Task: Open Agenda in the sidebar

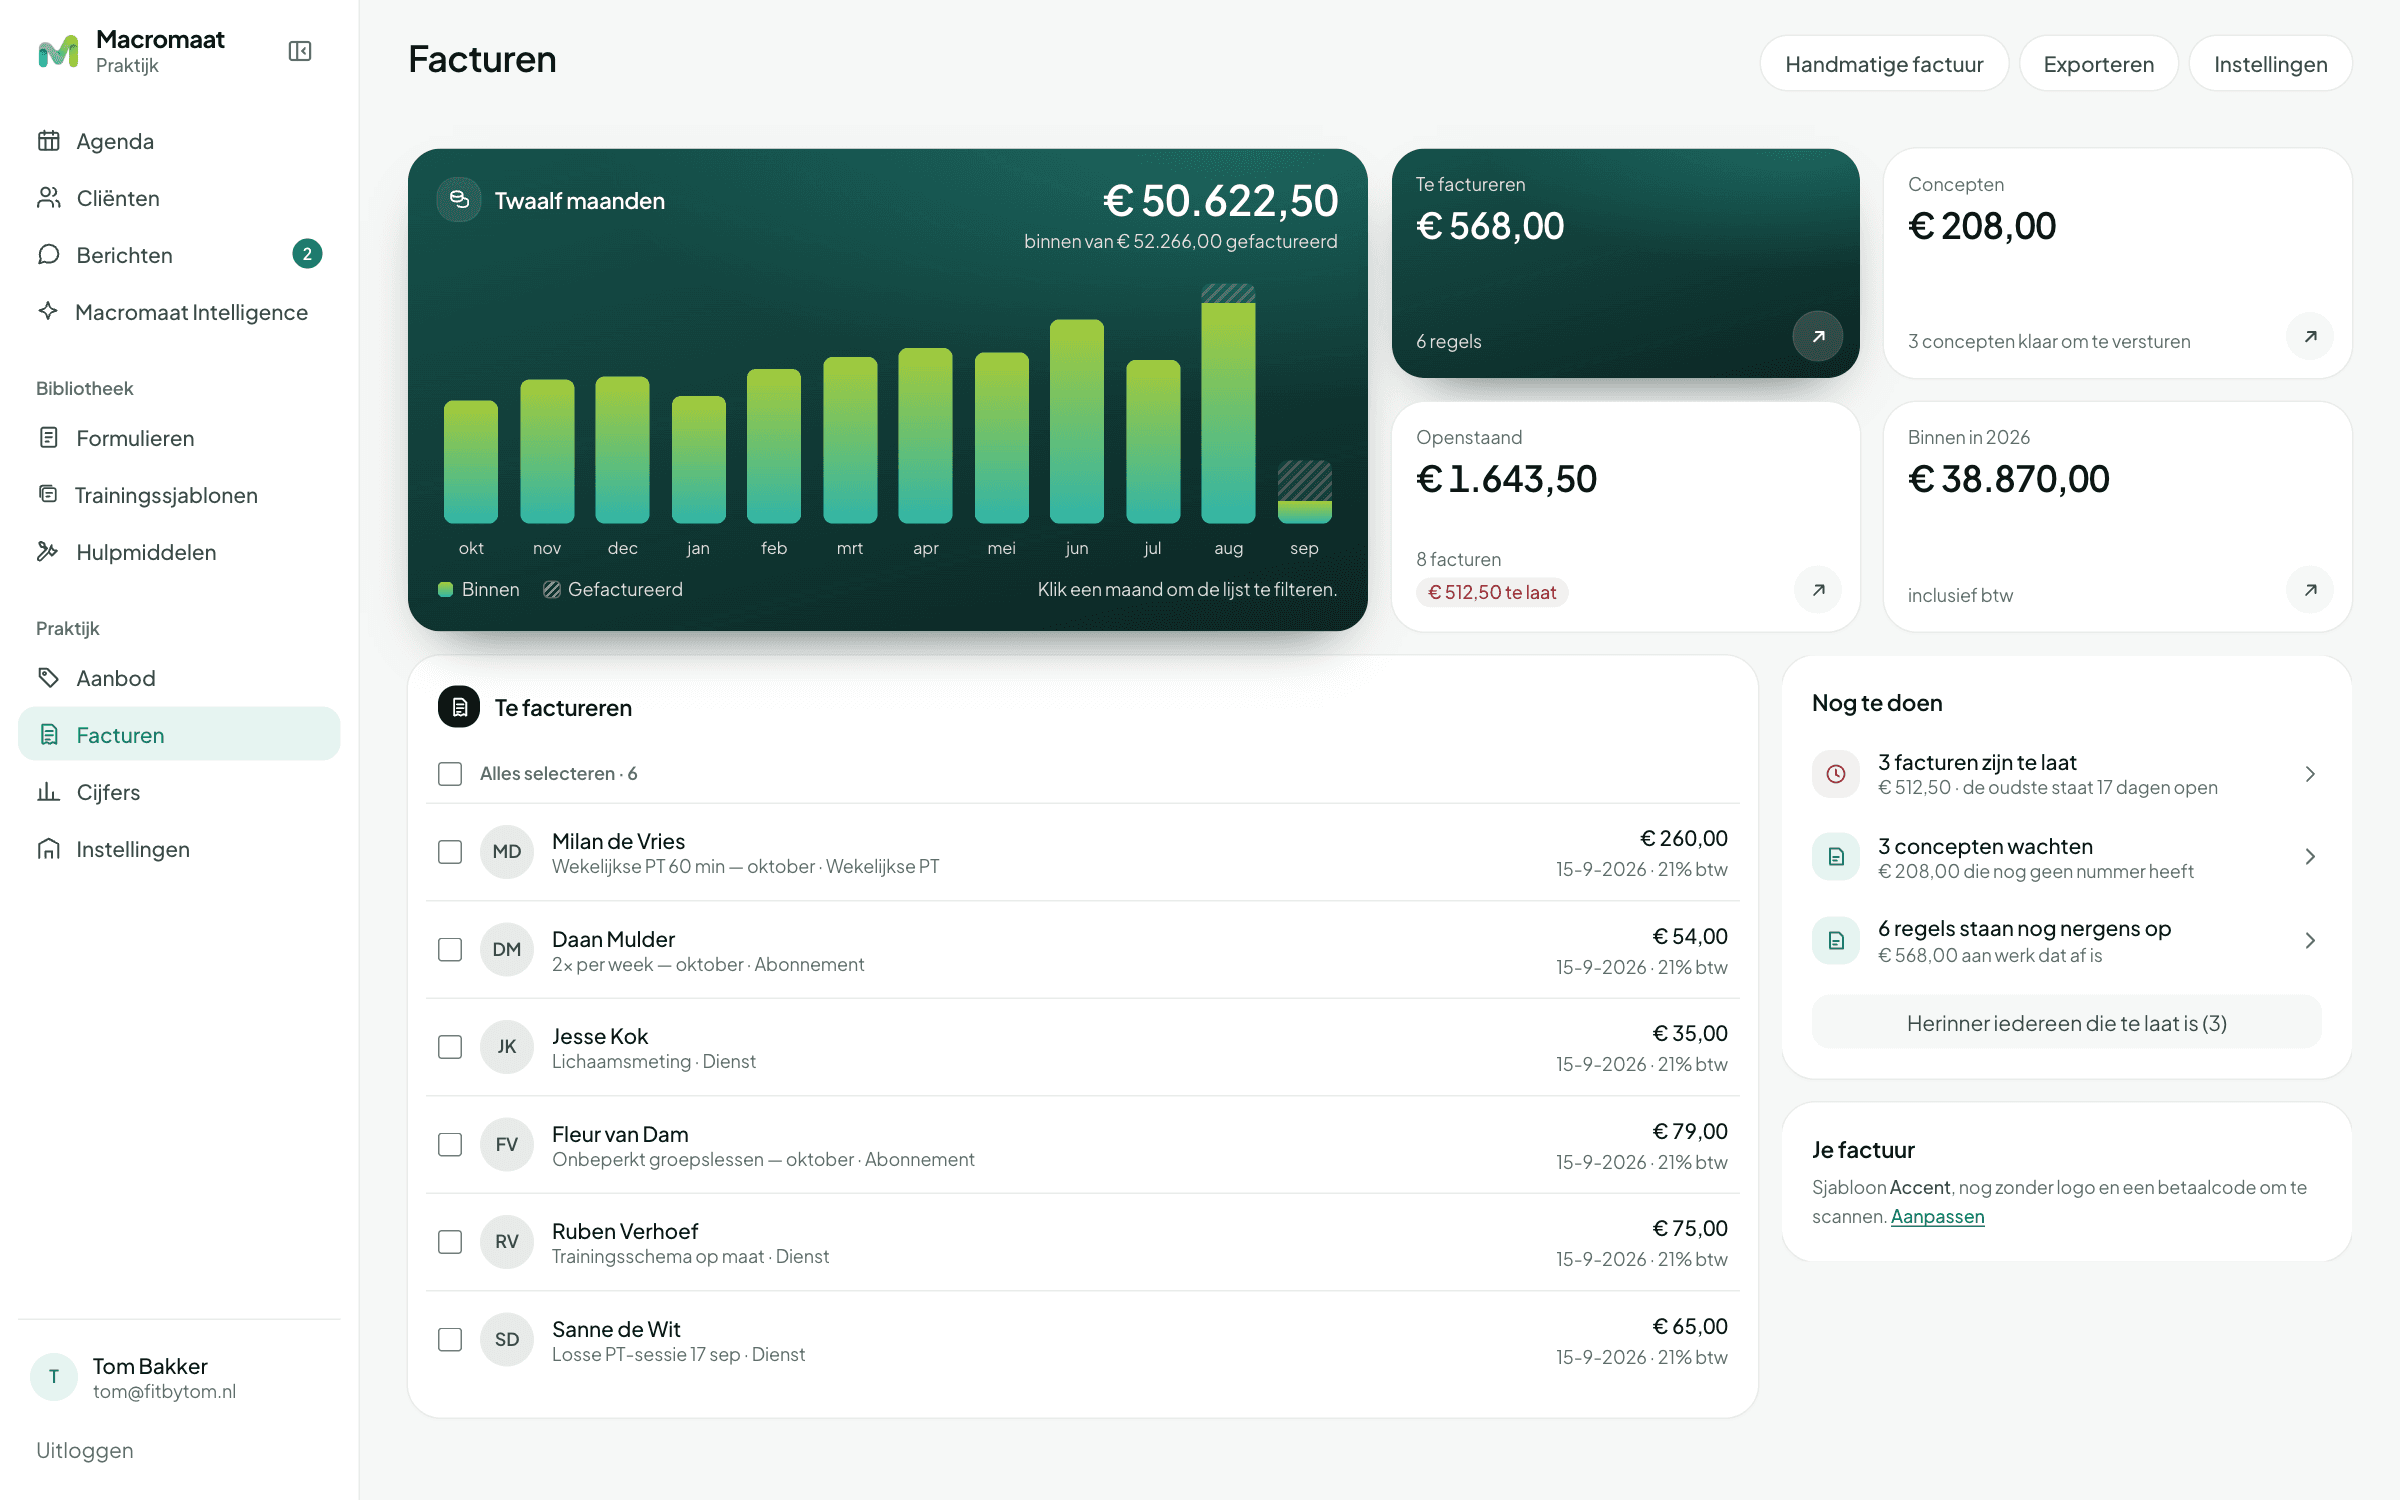Action: (179, 141)
